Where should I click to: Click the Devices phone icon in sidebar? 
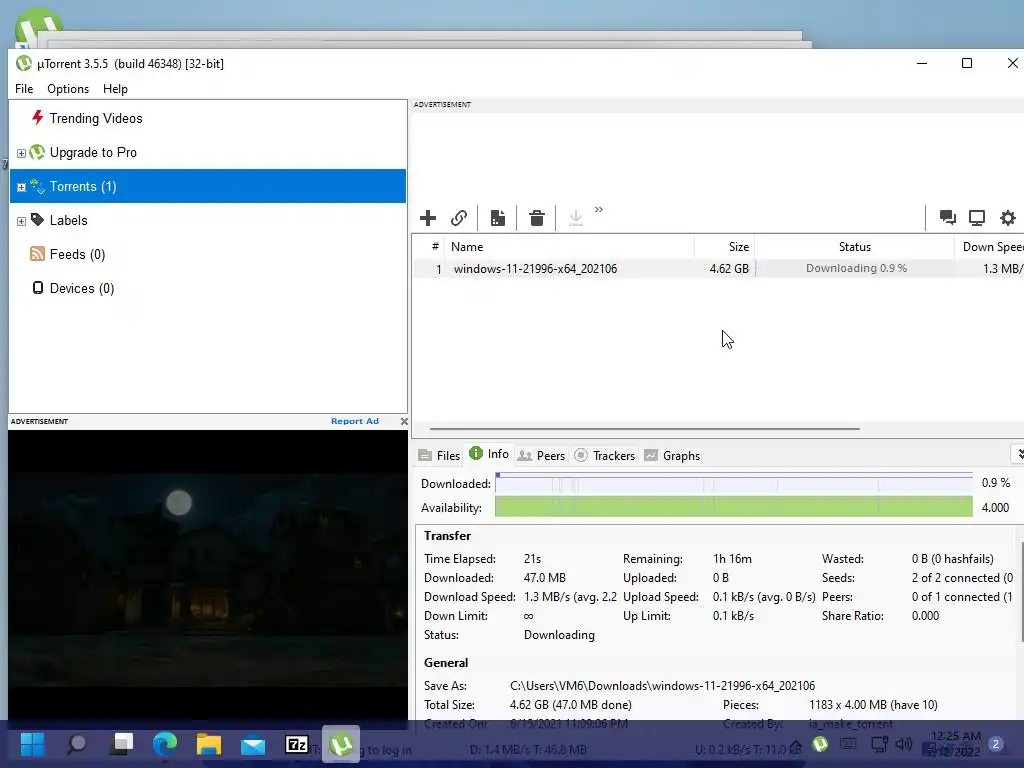[x=38, y=288]
